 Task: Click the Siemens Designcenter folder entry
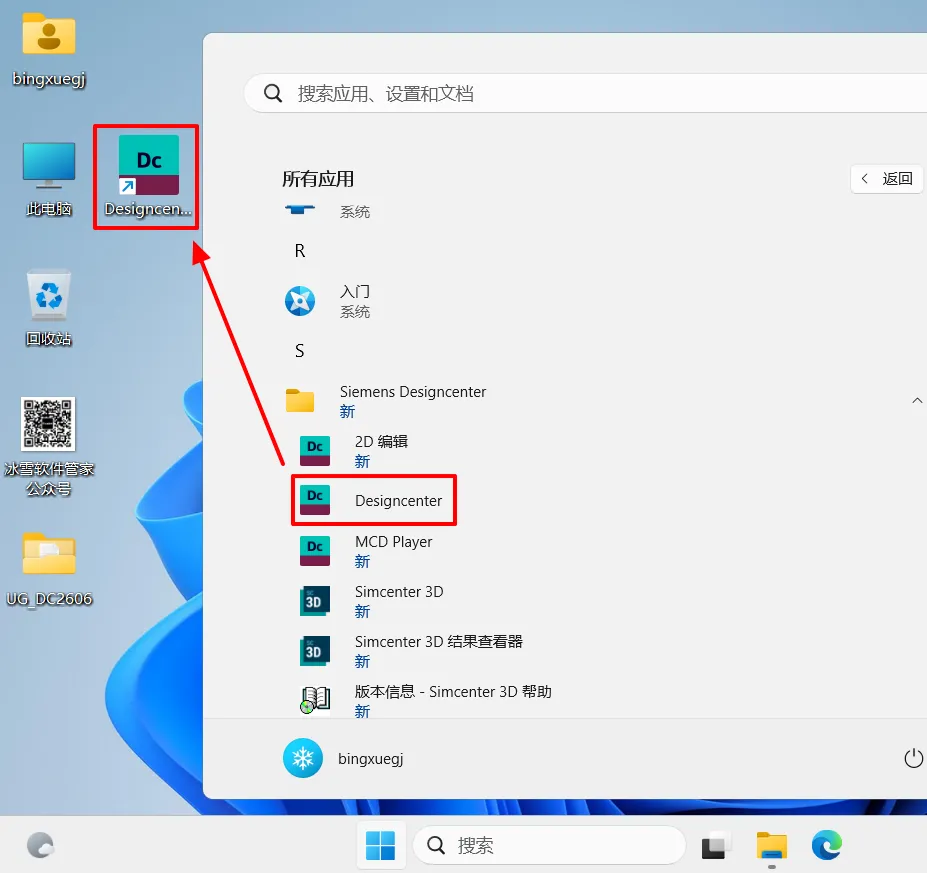click(x=385, y=401)
